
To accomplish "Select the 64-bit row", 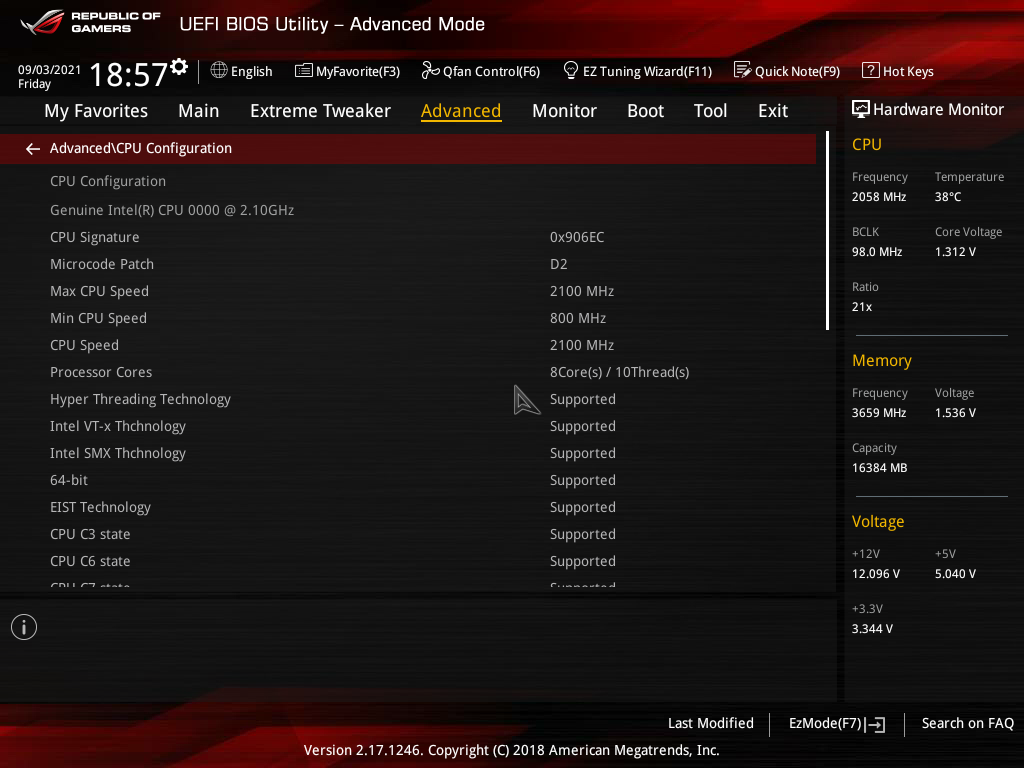I will [x=408, y=480].
